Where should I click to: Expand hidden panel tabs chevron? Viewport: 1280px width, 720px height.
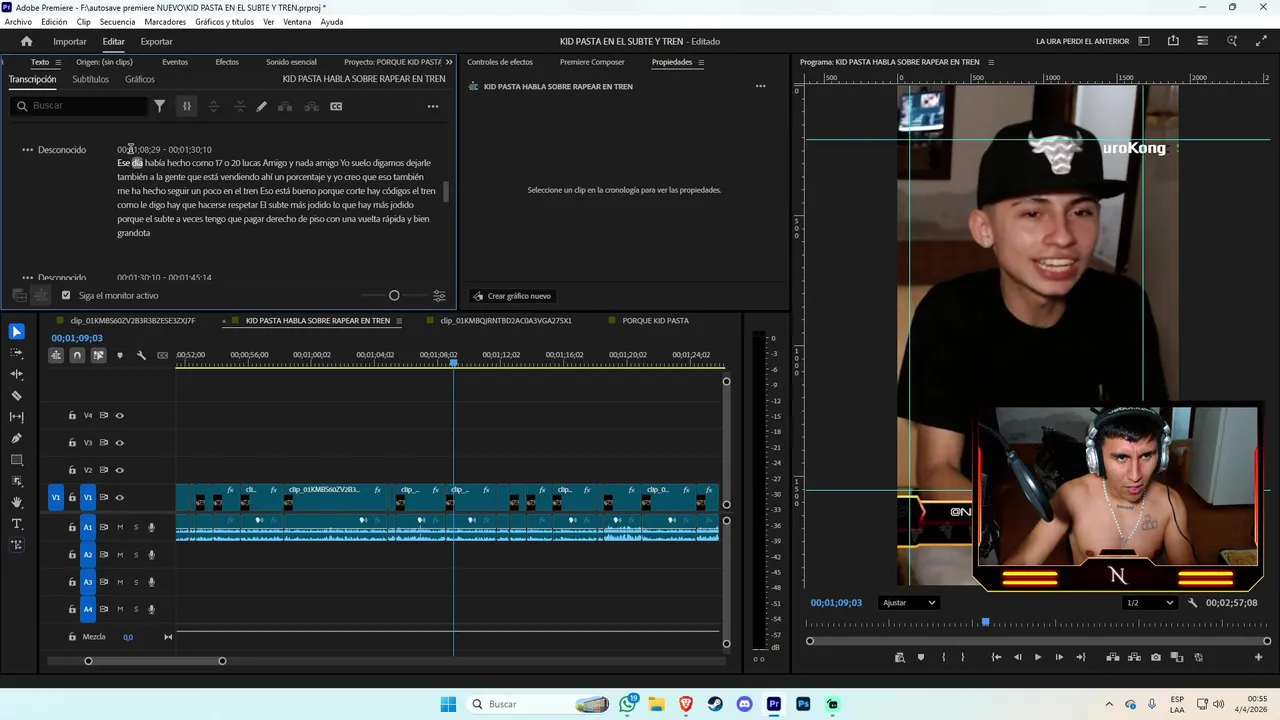pyautogui.click(x=448, y=62)
